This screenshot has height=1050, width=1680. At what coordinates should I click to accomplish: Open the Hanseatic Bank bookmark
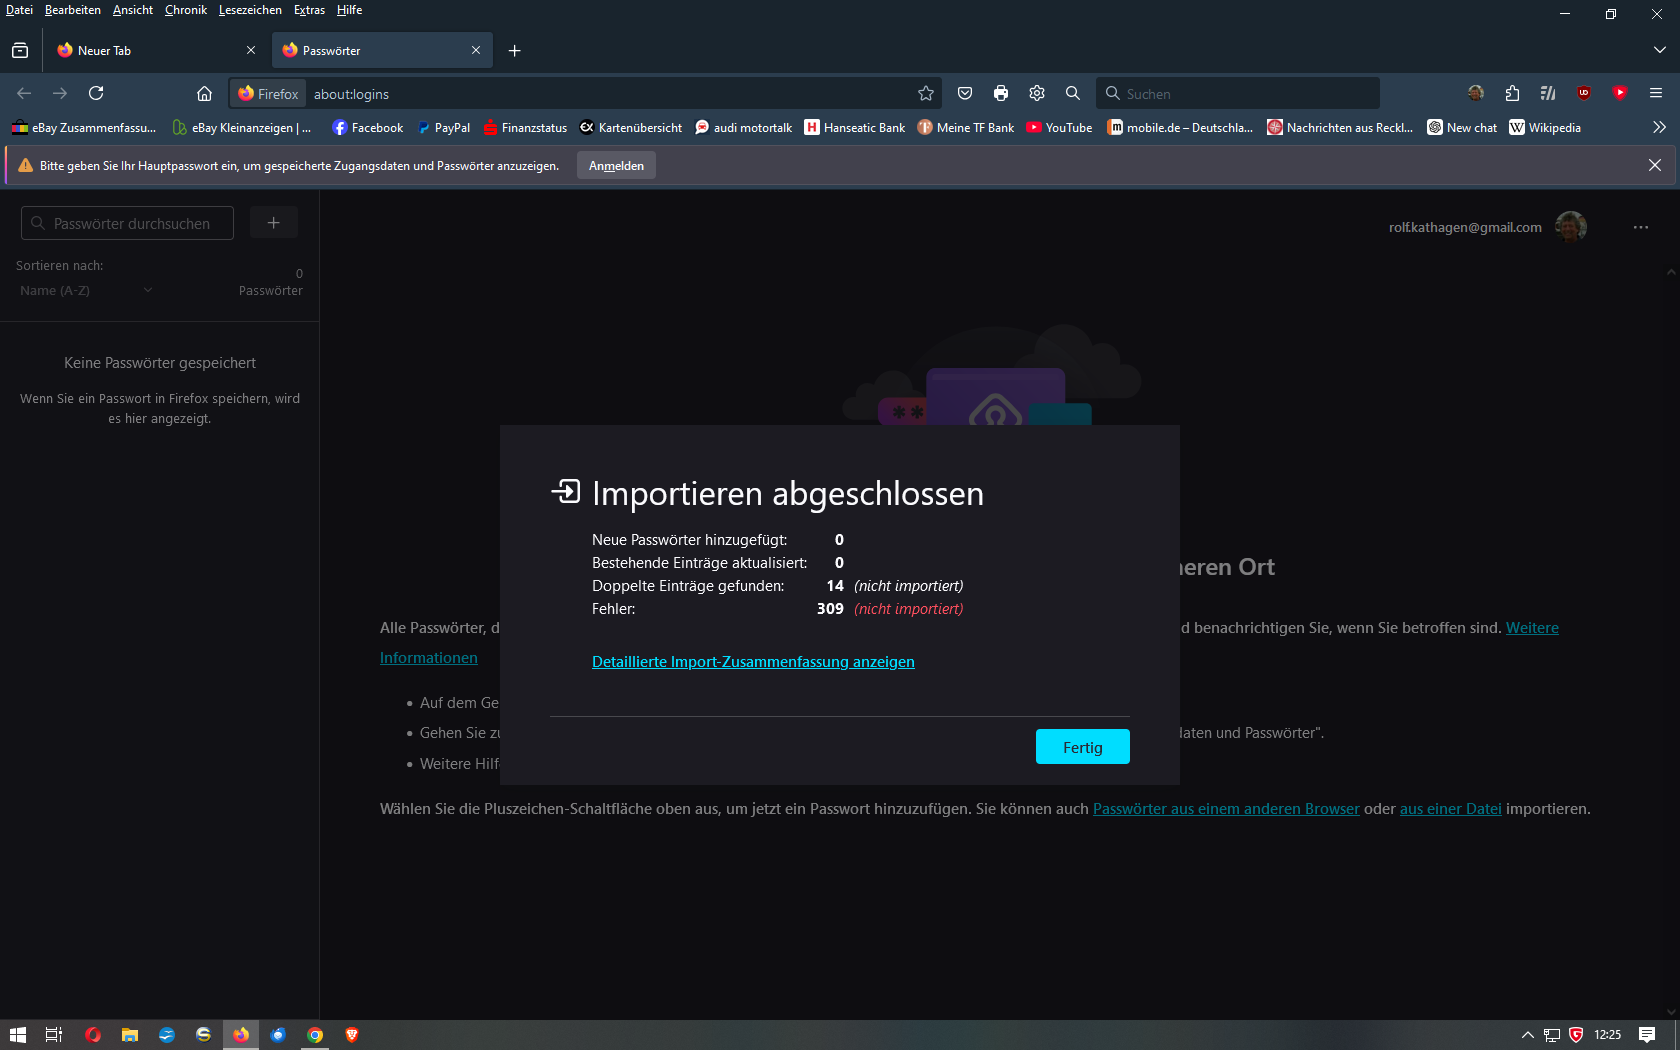click(x=855, y=127)
